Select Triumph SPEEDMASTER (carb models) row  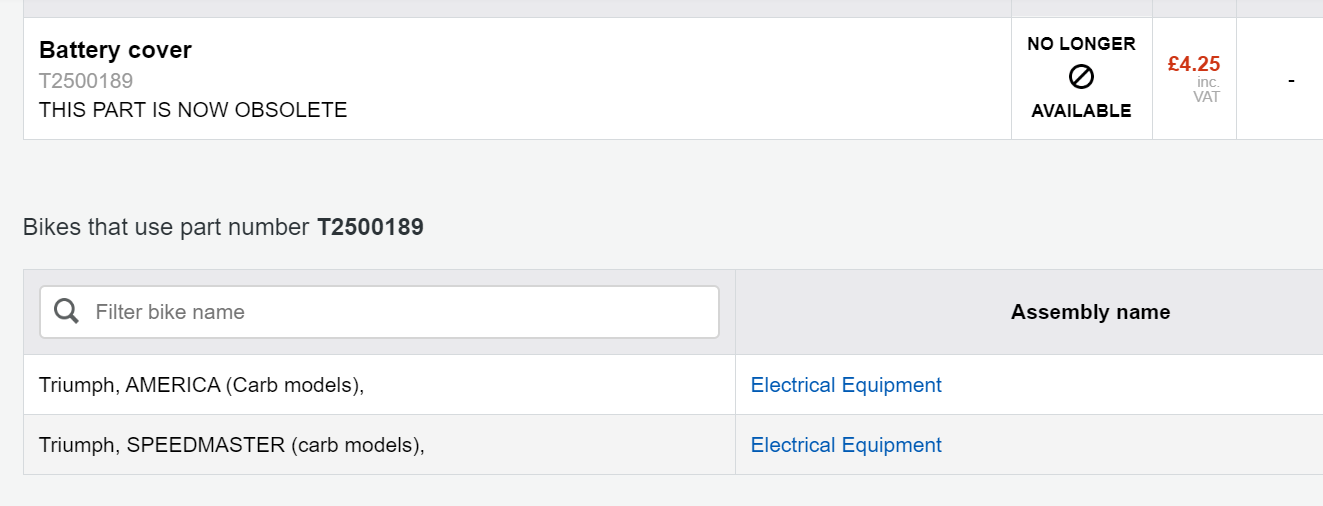[x=673, y=445]
